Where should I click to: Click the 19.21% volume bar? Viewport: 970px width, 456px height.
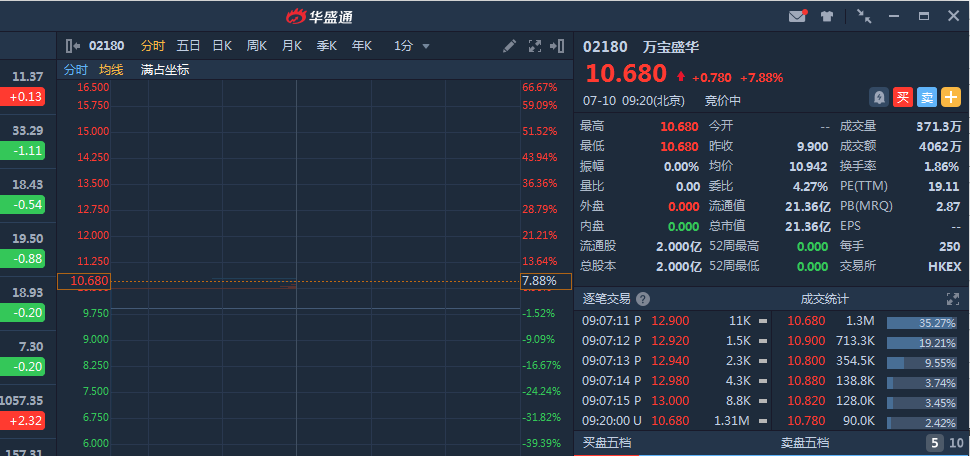click(x=922, y=343)
